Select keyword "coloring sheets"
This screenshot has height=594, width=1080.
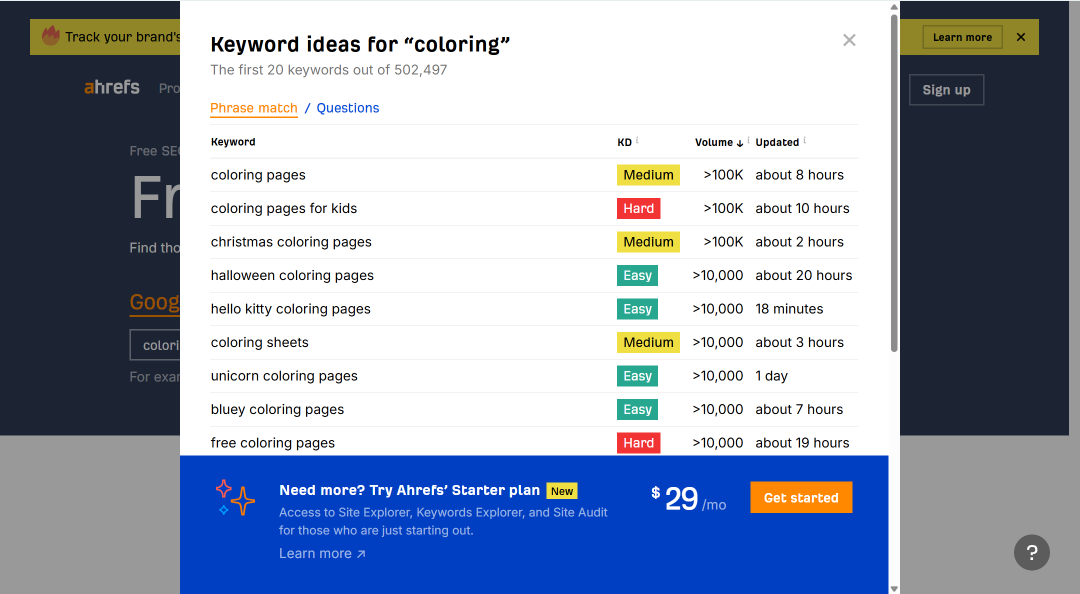coord(260,342)
